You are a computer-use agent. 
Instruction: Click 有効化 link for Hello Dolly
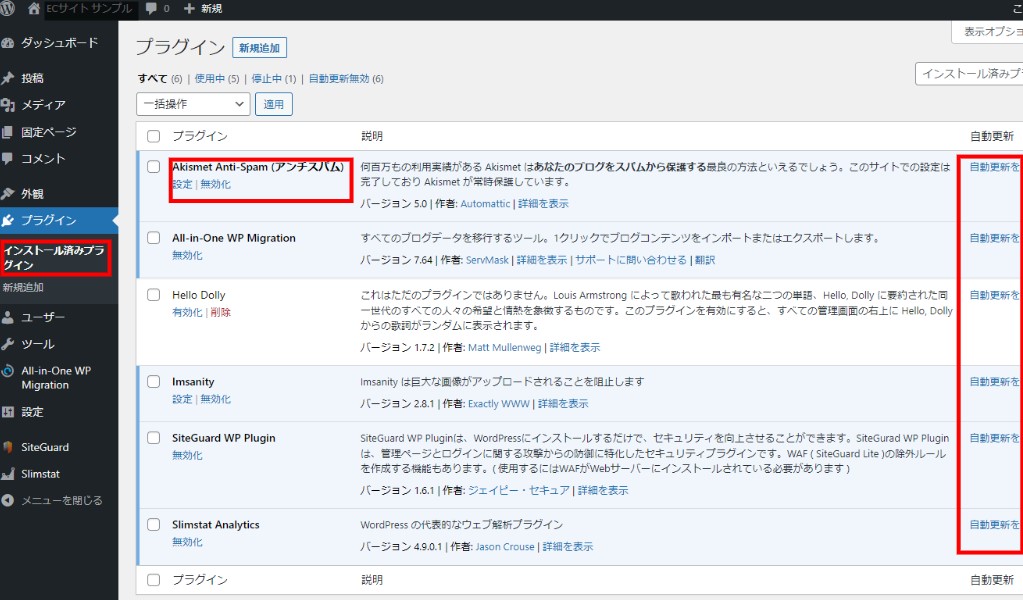(187, 312)
